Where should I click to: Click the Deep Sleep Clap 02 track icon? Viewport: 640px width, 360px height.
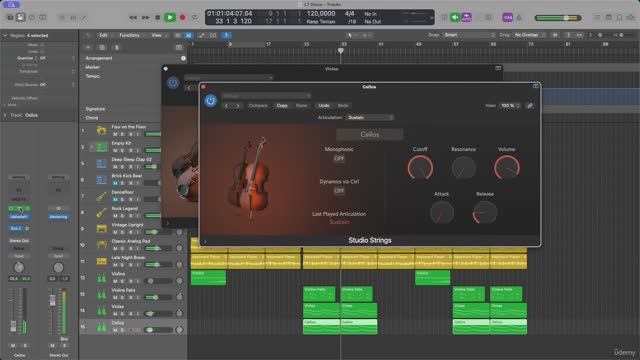101,163
